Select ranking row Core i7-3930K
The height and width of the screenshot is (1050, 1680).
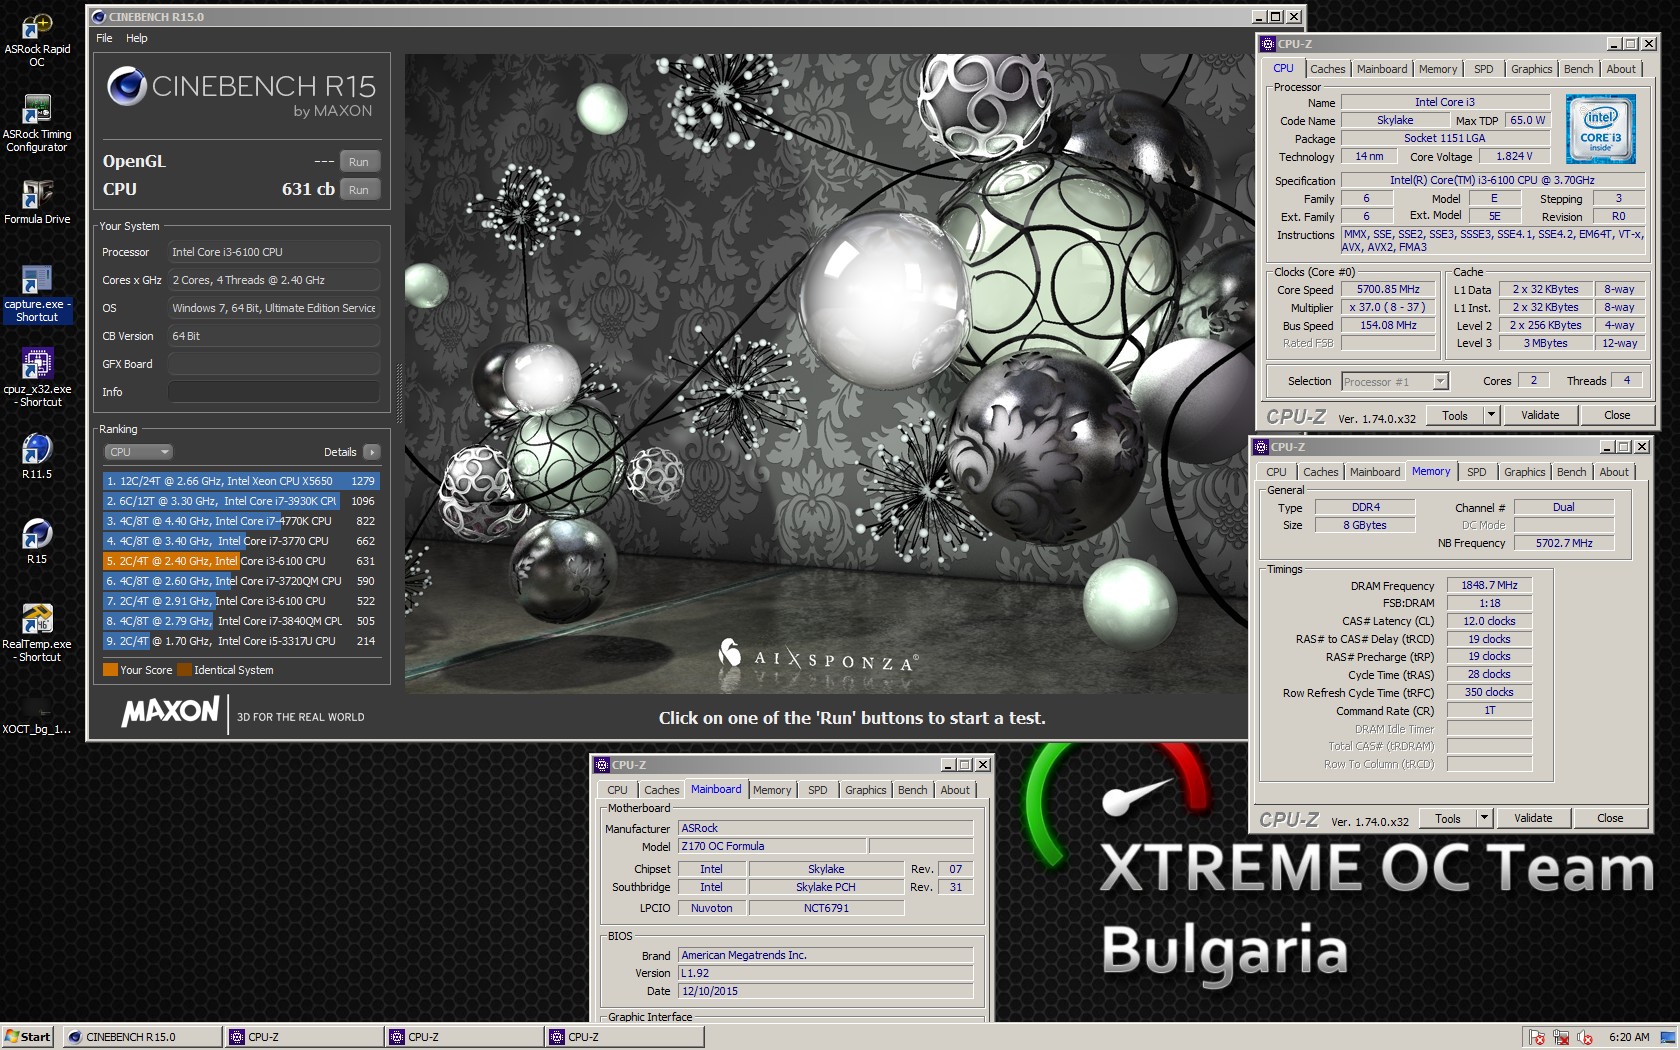pos(241,501)
